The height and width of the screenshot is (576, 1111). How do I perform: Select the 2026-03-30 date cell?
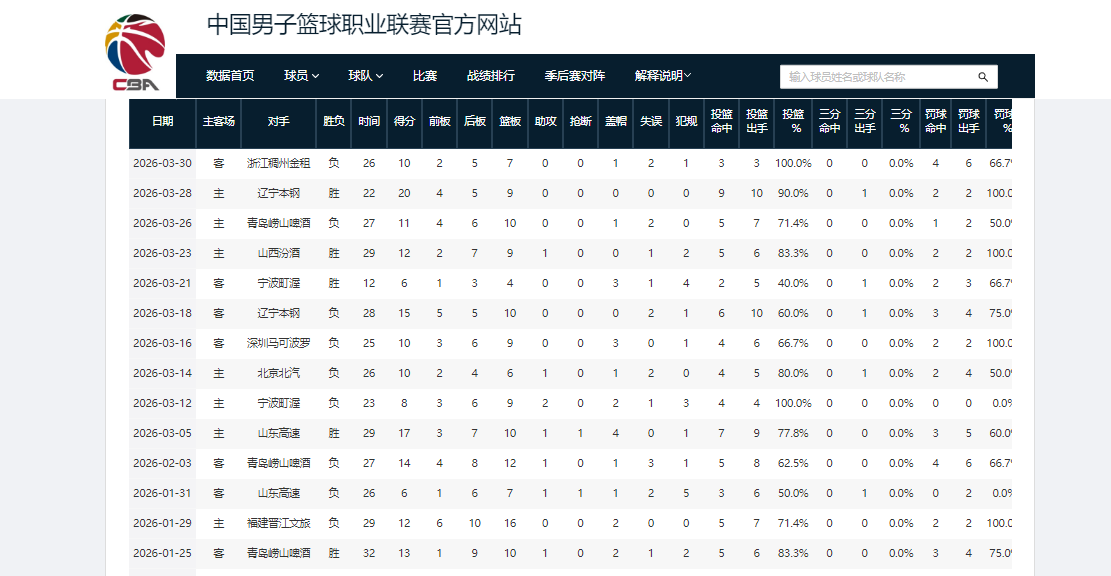click(x=162, y=163)
